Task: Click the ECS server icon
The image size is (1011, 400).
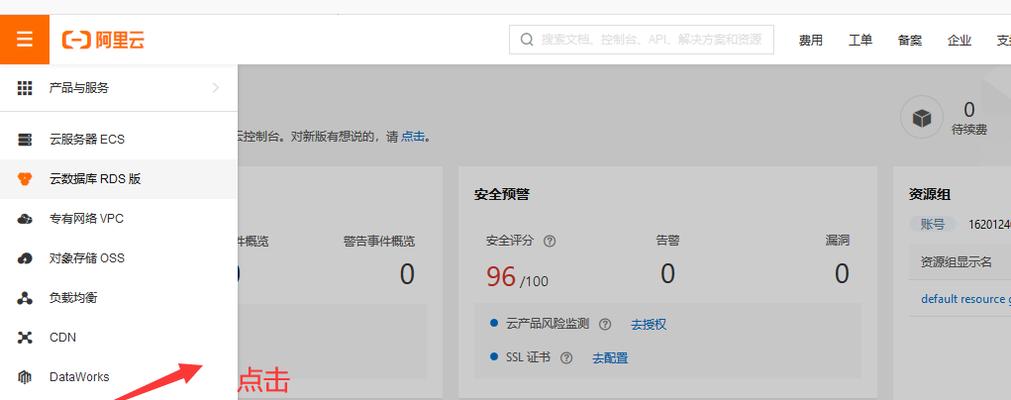Action: click(x=25, y=139)
